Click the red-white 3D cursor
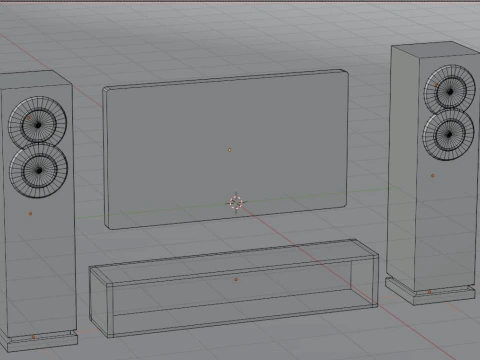480x360 pixels. coord(236,202)
